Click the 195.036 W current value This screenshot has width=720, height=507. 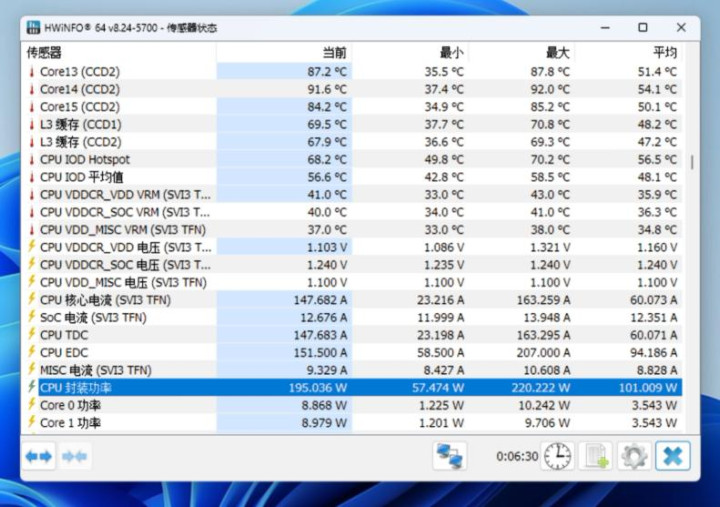318,388
